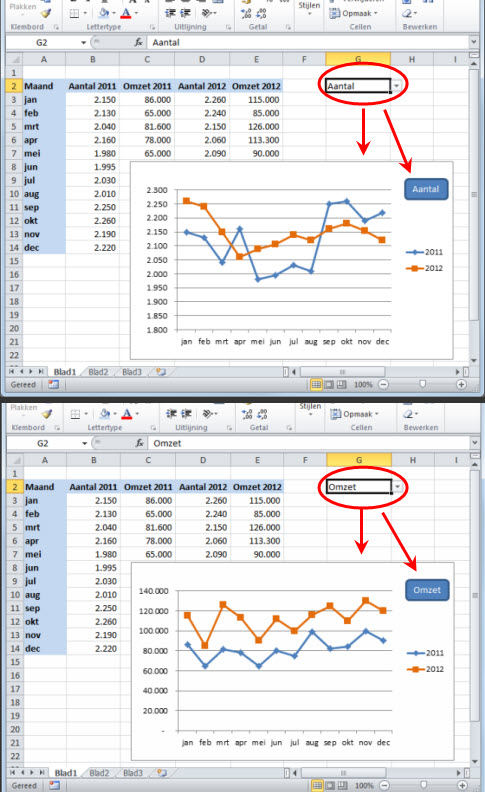Open dropdown arrow of cell G2 showing Omzet
The height and width of the screenshot is (792, 485).
point(398,487)
